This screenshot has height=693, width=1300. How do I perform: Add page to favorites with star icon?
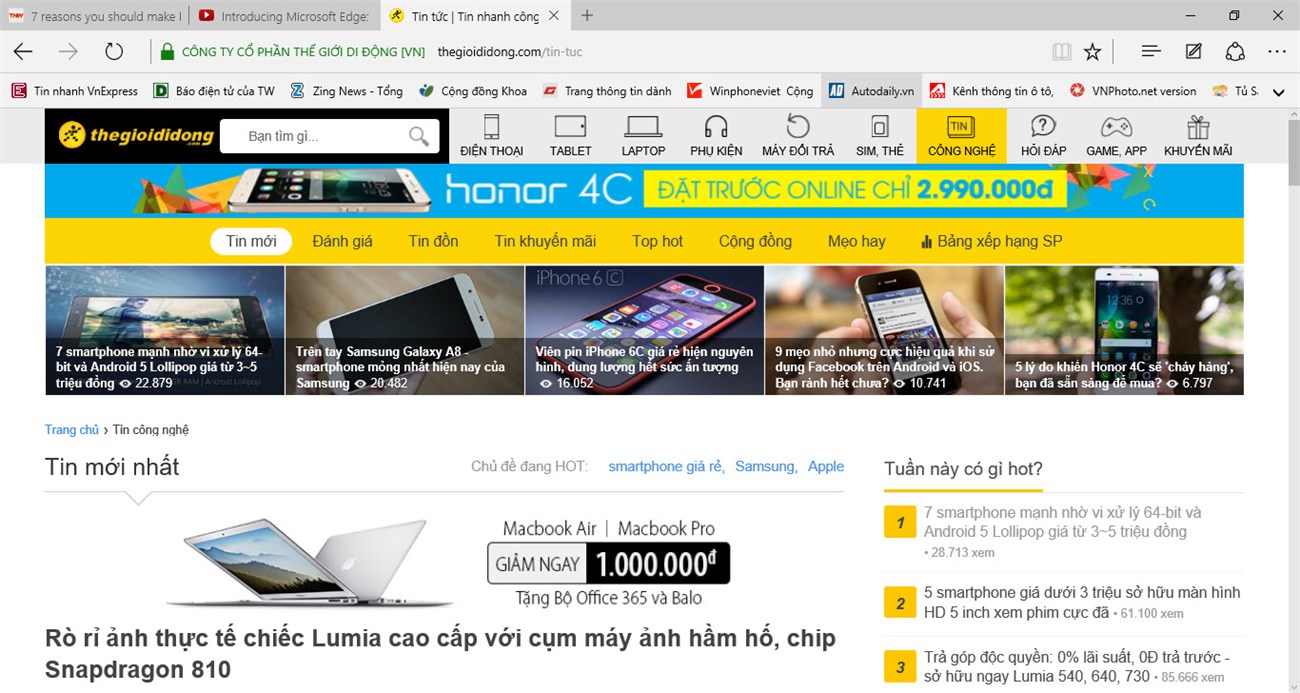1093,51
